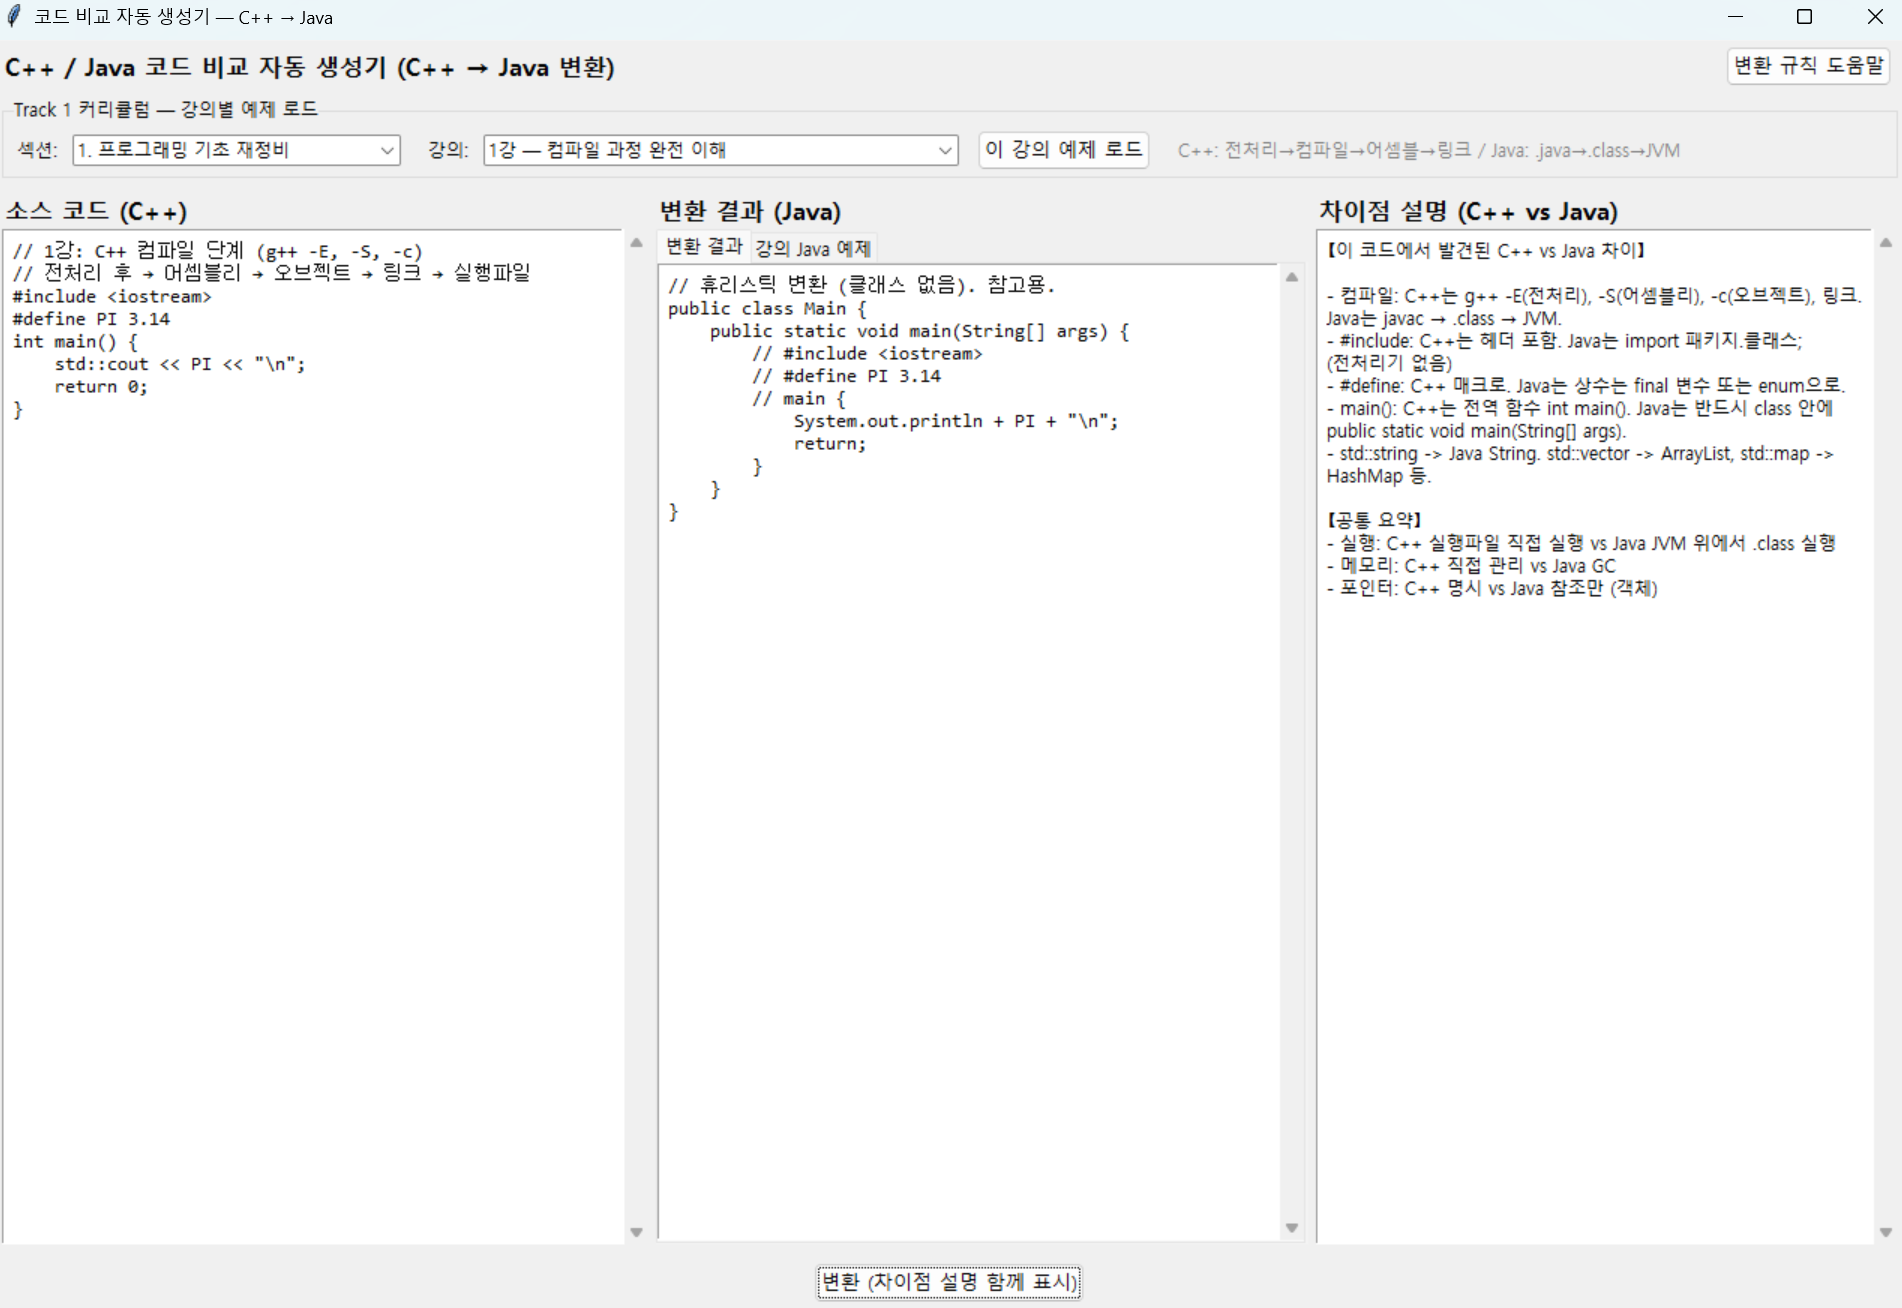Close the code comparison window
The image size is (1902, 1308).
coord(1875,17)
